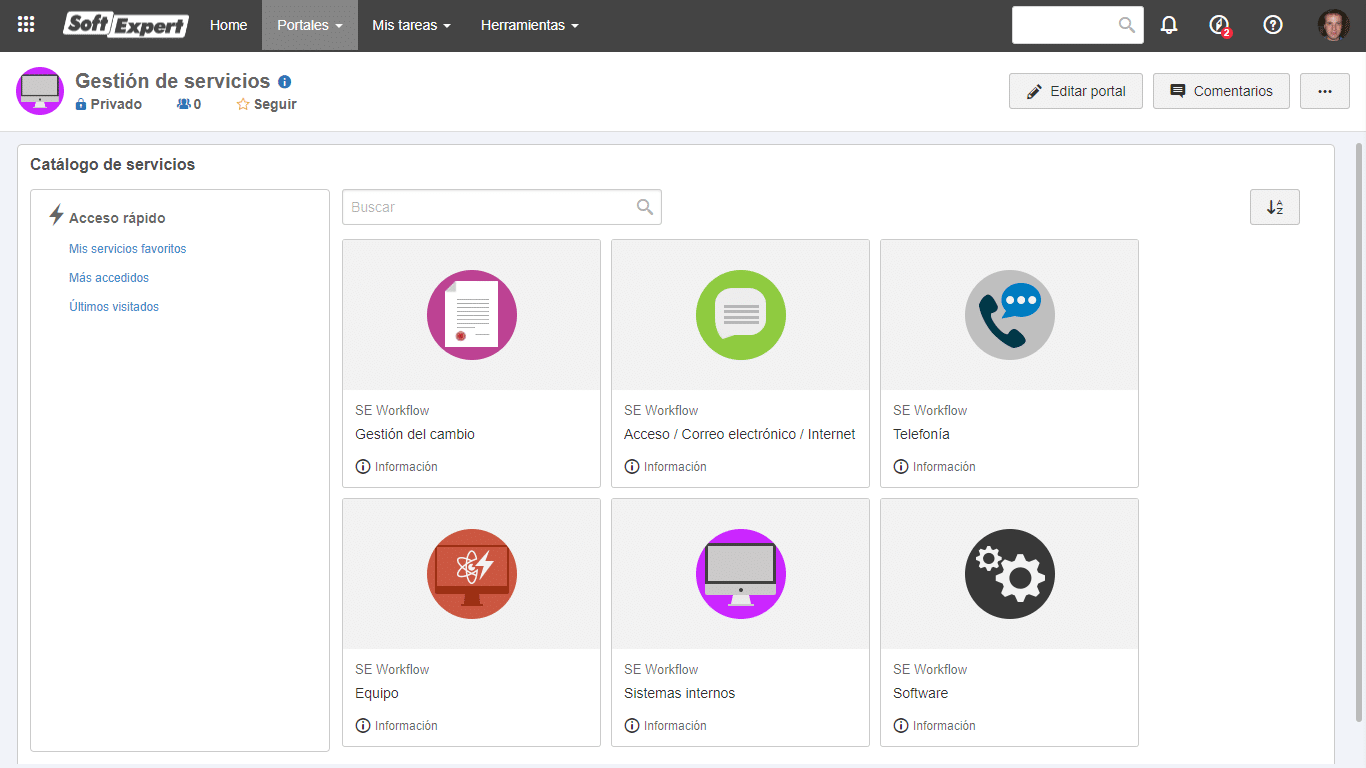
Task: Expand the Mis tareas dropdown
Action: click(411, 25)
